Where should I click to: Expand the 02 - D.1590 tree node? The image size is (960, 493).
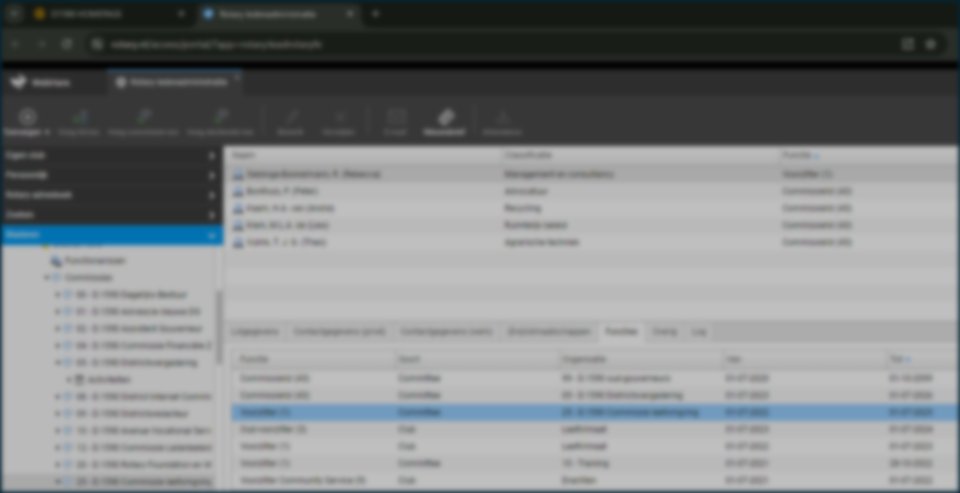[58, 329]
